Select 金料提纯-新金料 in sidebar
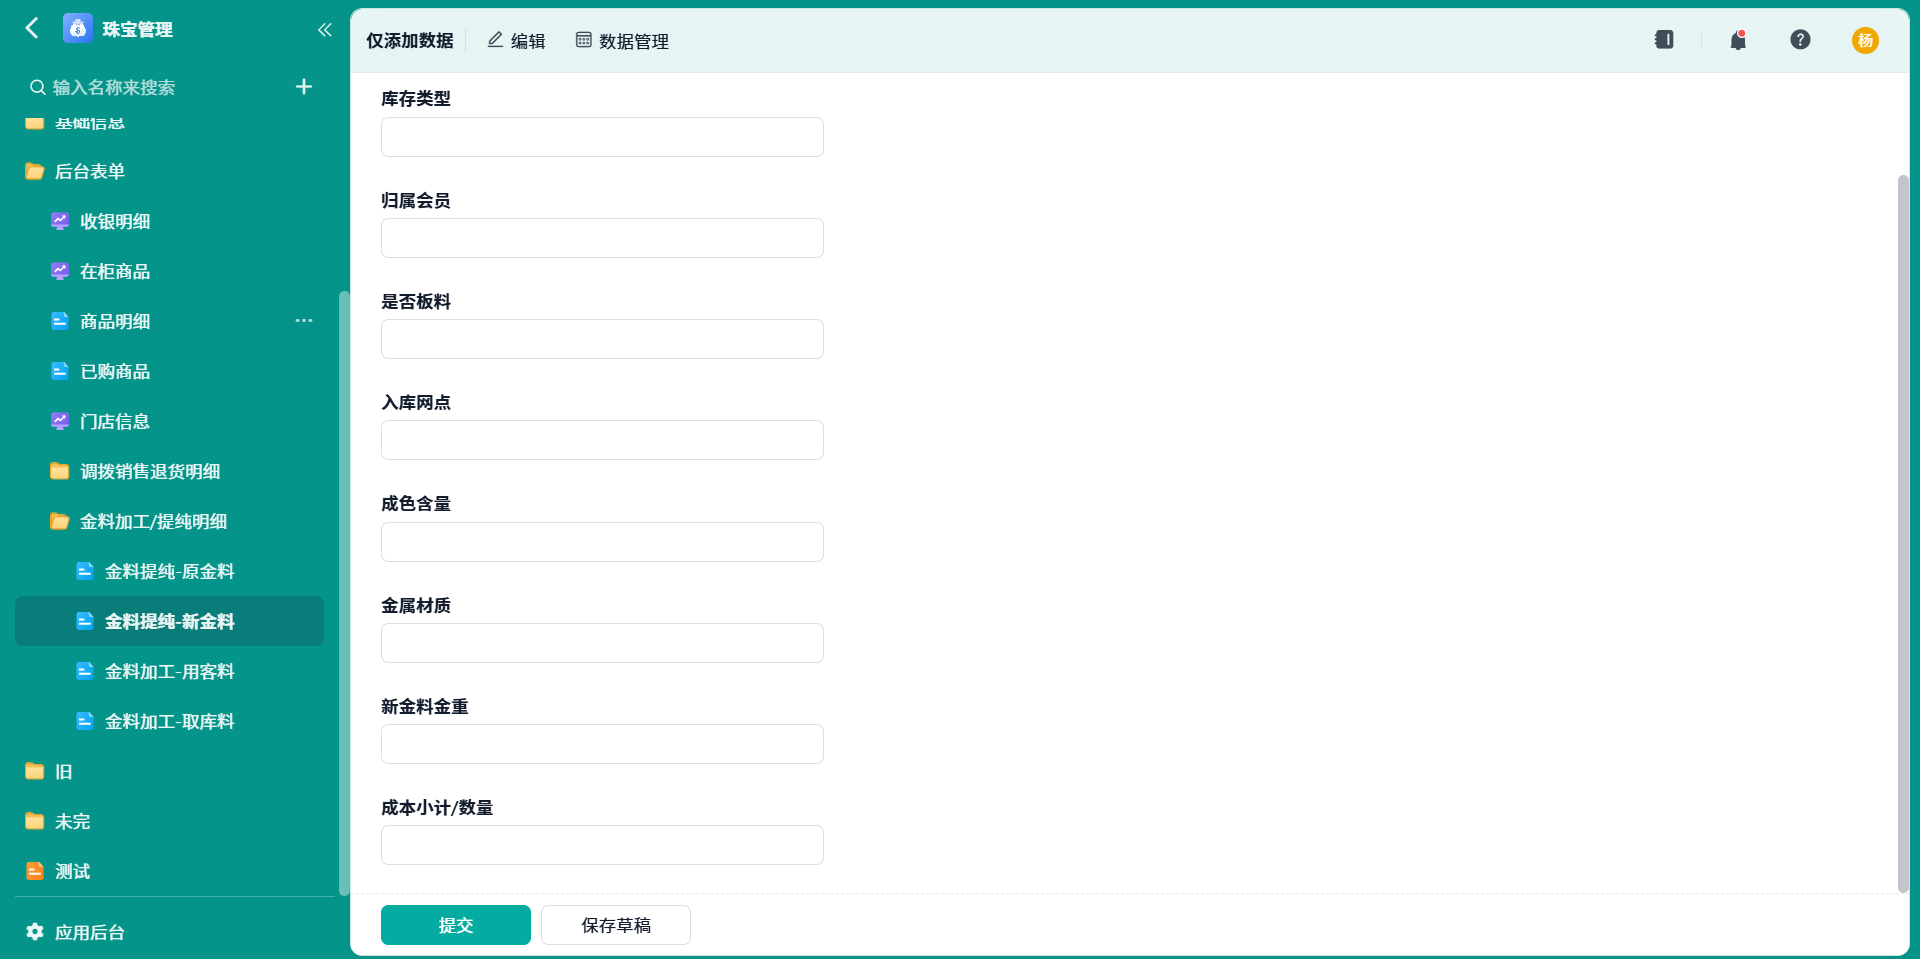Screen dimensions: 1920x959 pos(169,621)
